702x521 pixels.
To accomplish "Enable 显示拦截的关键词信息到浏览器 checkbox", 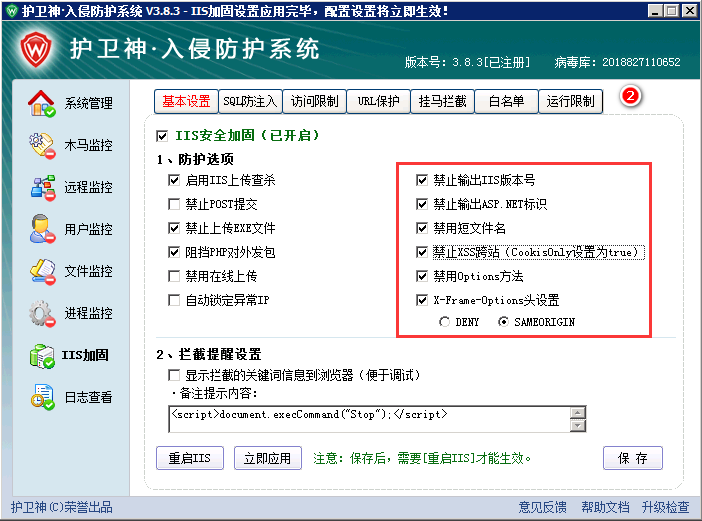I will coord(174,375).
